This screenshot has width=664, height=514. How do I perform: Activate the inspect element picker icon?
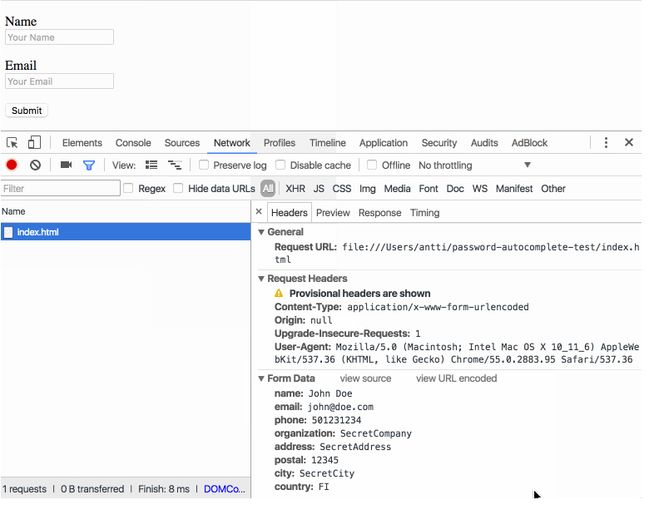pyautogui.click(x=12, y=143)
